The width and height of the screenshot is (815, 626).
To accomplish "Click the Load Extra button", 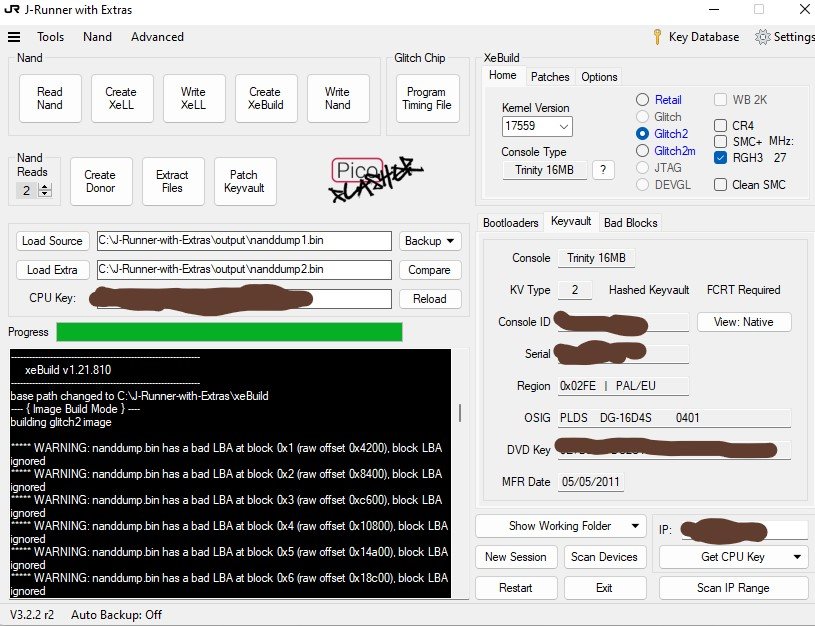I will (52, 270).
